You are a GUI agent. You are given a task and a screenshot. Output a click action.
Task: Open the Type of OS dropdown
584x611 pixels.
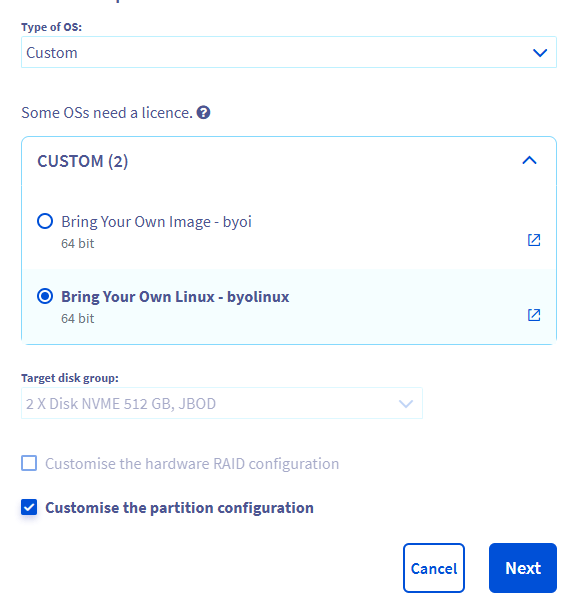coord(289,52)
